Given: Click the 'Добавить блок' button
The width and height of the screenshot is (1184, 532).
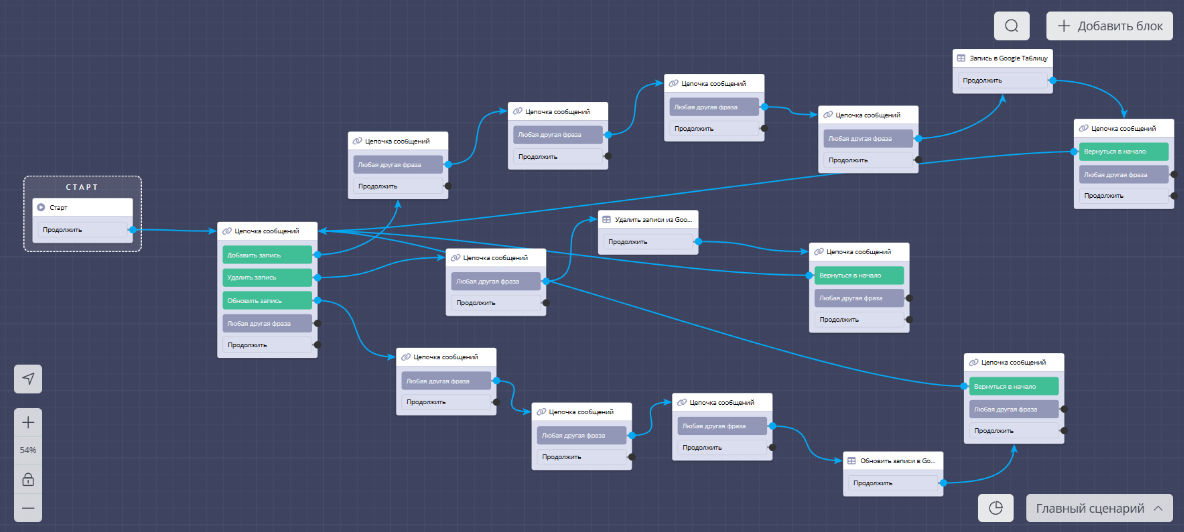Looking at the screenshot, I should [x=1109, y=26].
